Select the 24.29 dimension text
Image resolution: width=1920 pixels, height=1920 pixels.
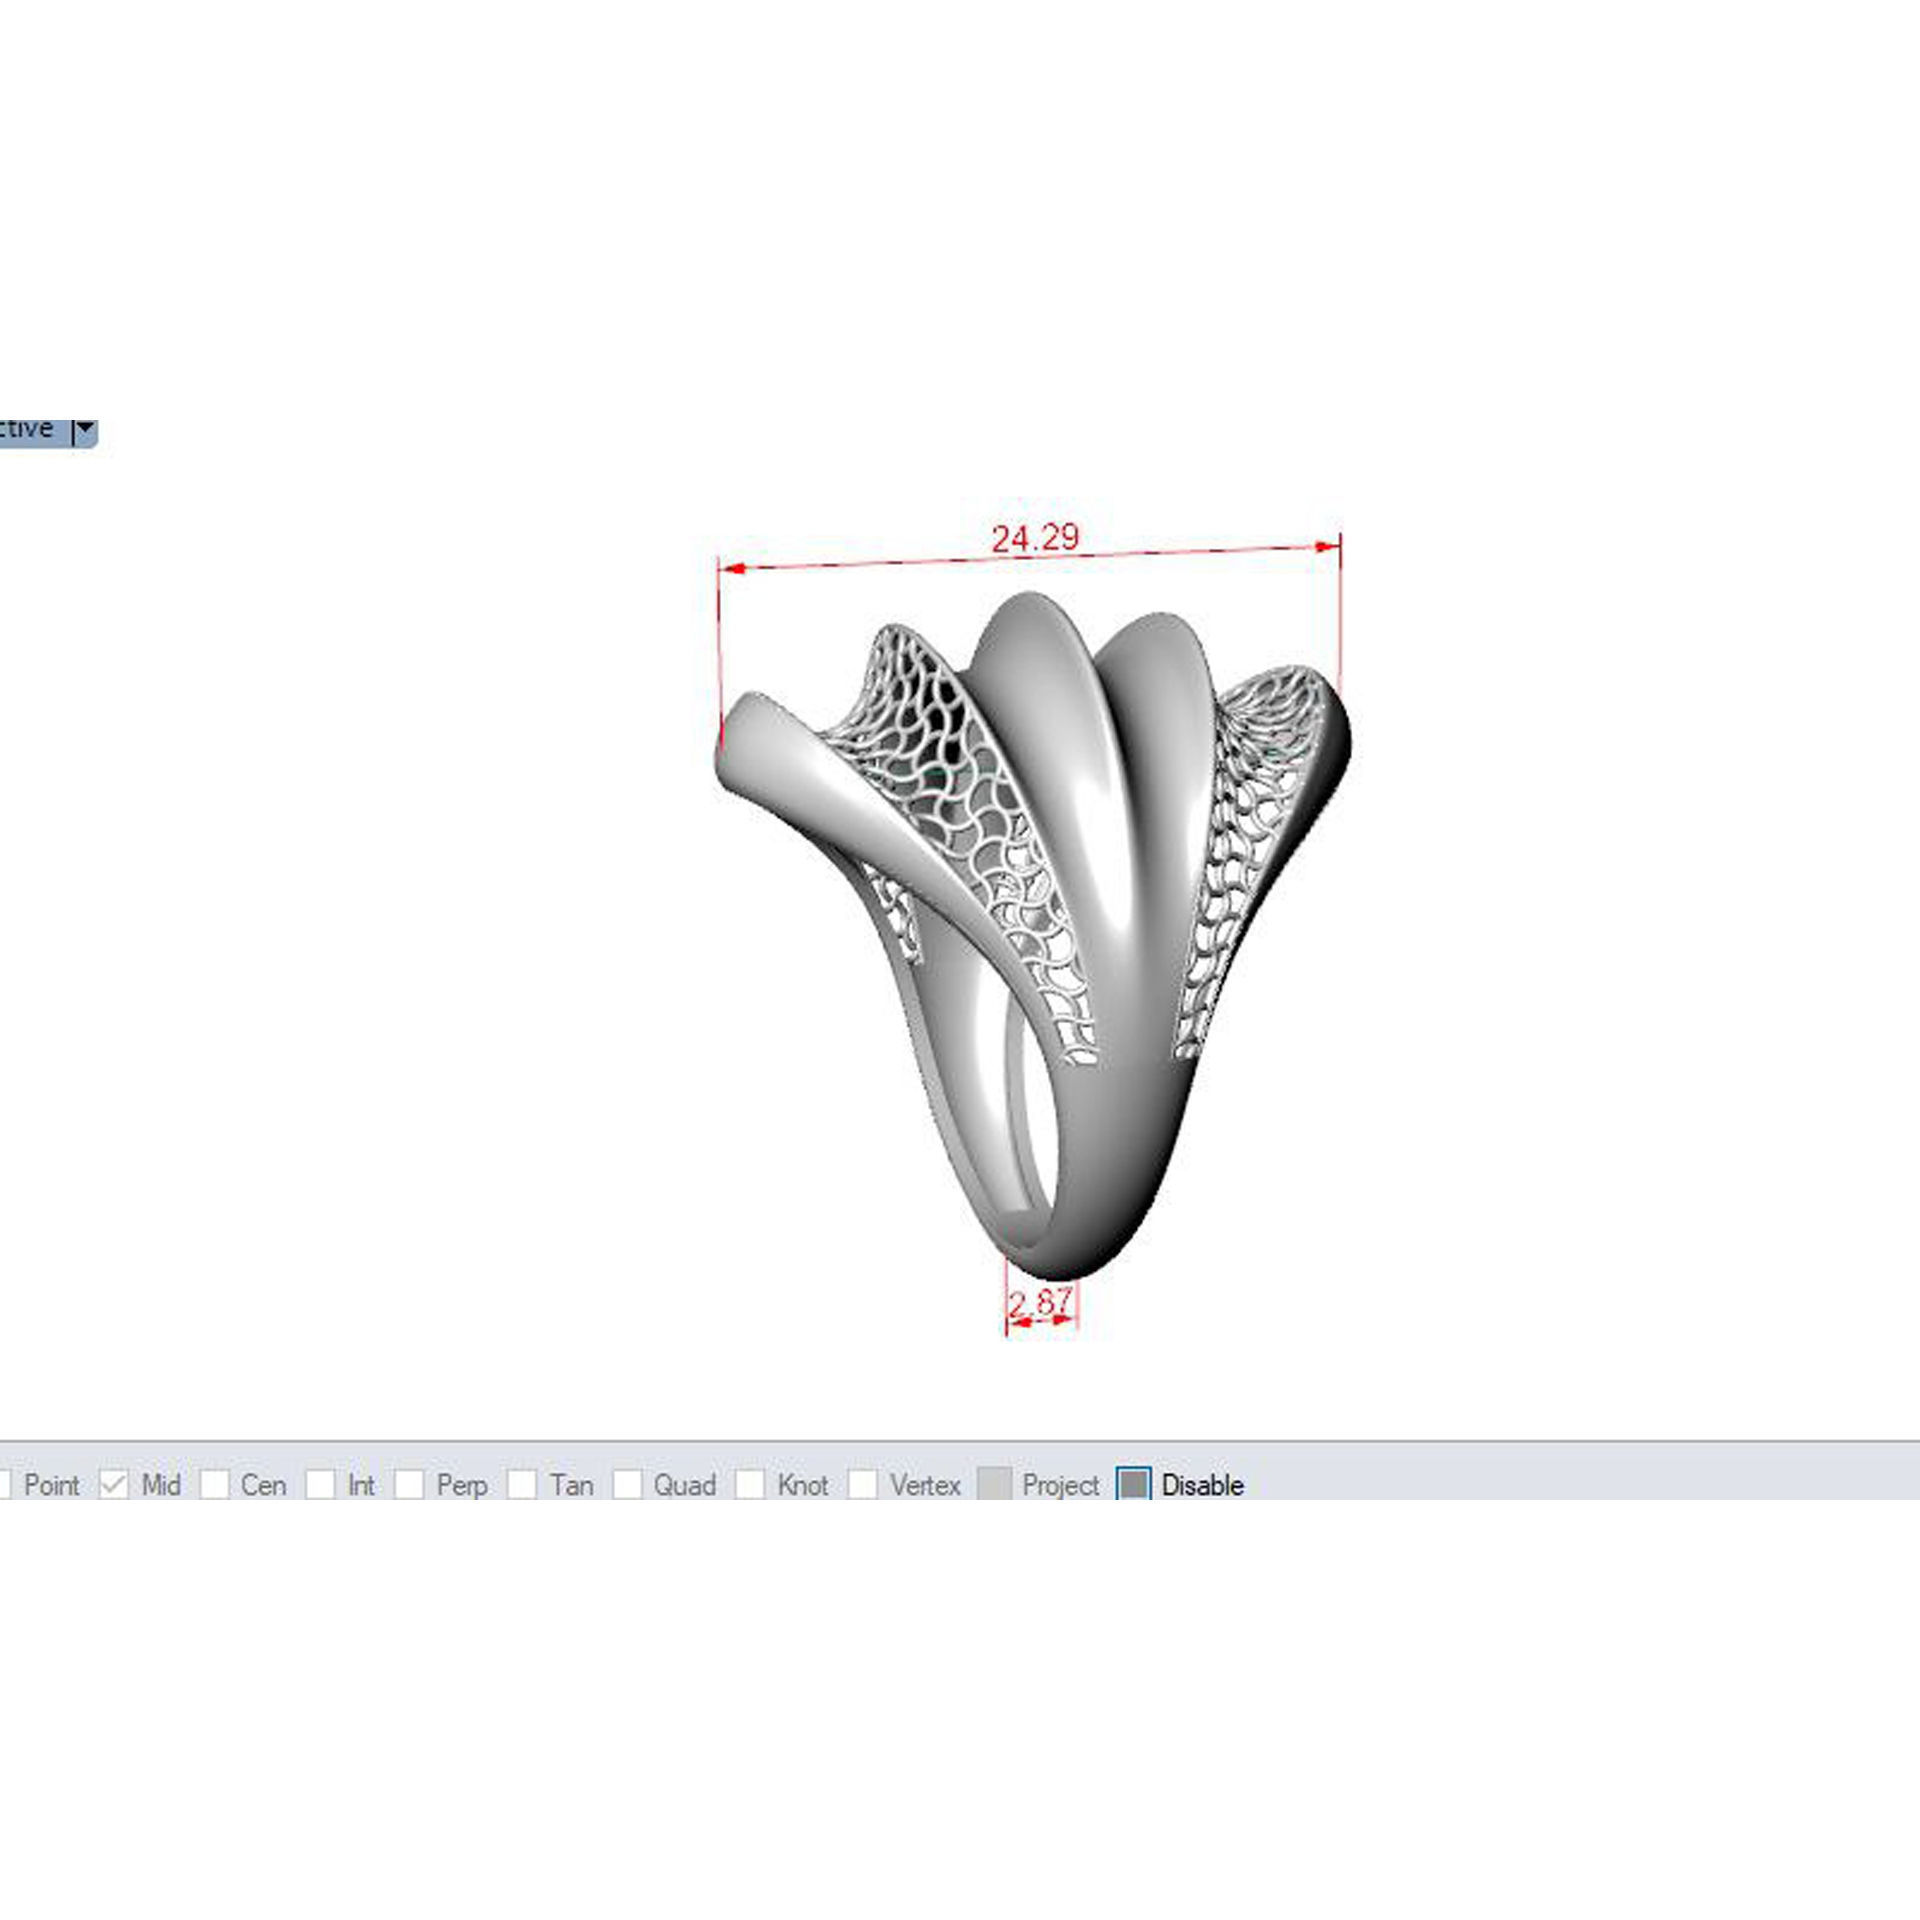point(1035,538)
